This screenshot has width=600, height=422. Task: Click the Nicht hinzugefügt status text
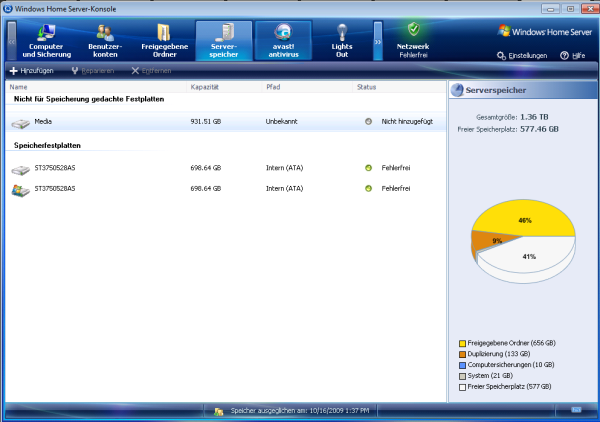tap(407, 122)
